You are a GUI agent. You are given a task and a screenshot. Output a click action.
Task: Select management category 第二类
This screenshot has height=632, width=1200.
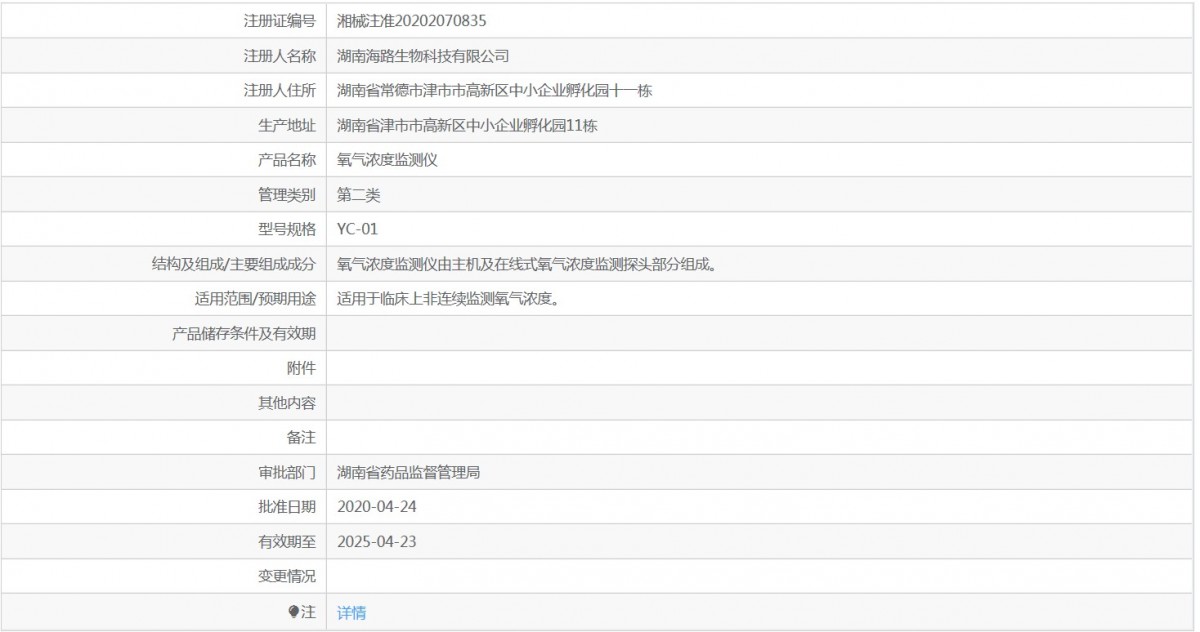click(358, 195)
